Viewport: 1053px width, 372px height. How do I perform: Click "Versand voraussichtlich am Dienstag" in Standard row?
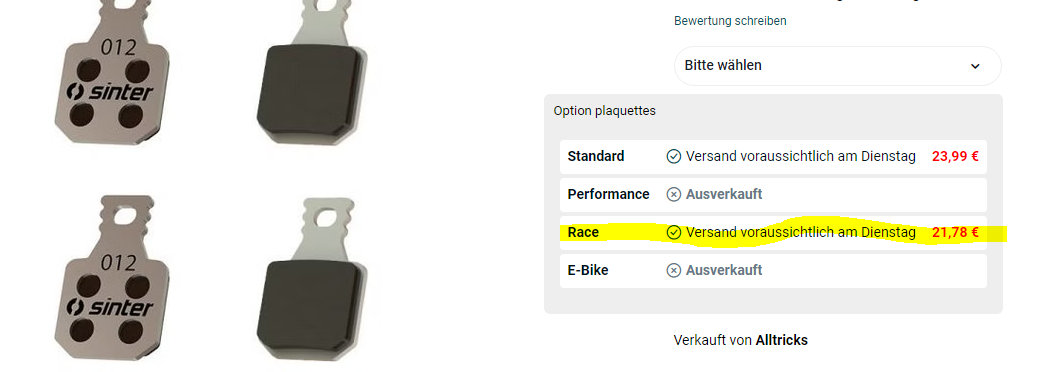[x=800, y=156]
